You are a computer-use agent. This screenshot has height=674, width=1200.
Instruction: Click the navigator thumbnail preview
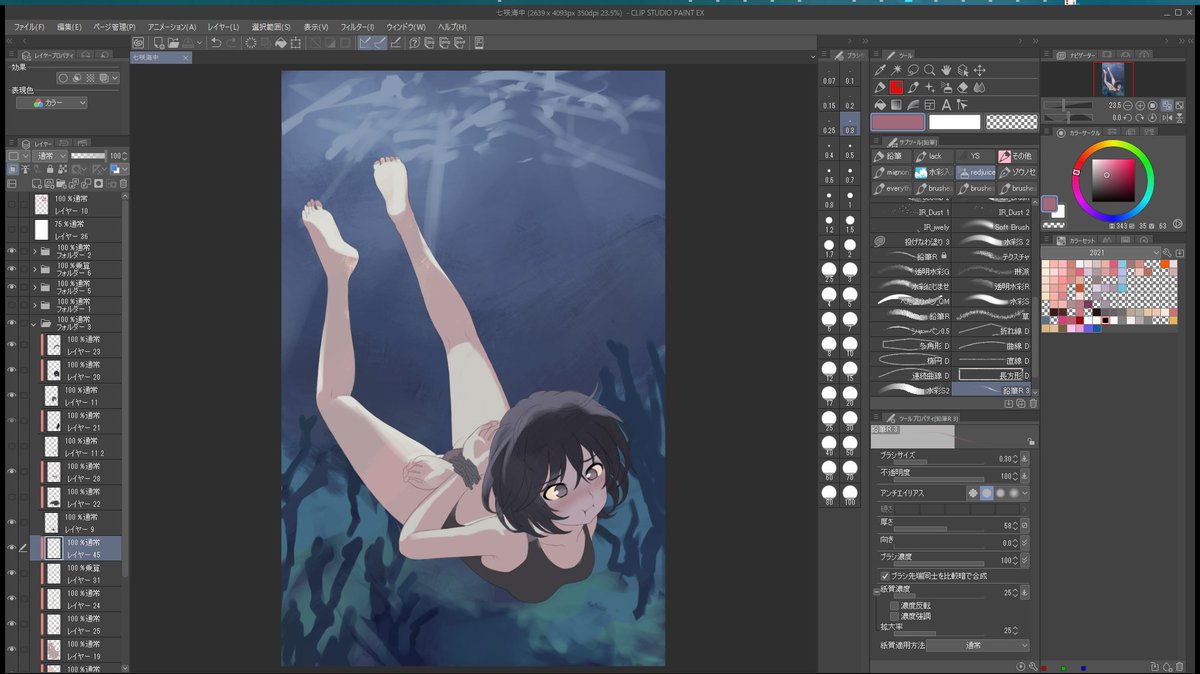click(x=1113, y=79)
